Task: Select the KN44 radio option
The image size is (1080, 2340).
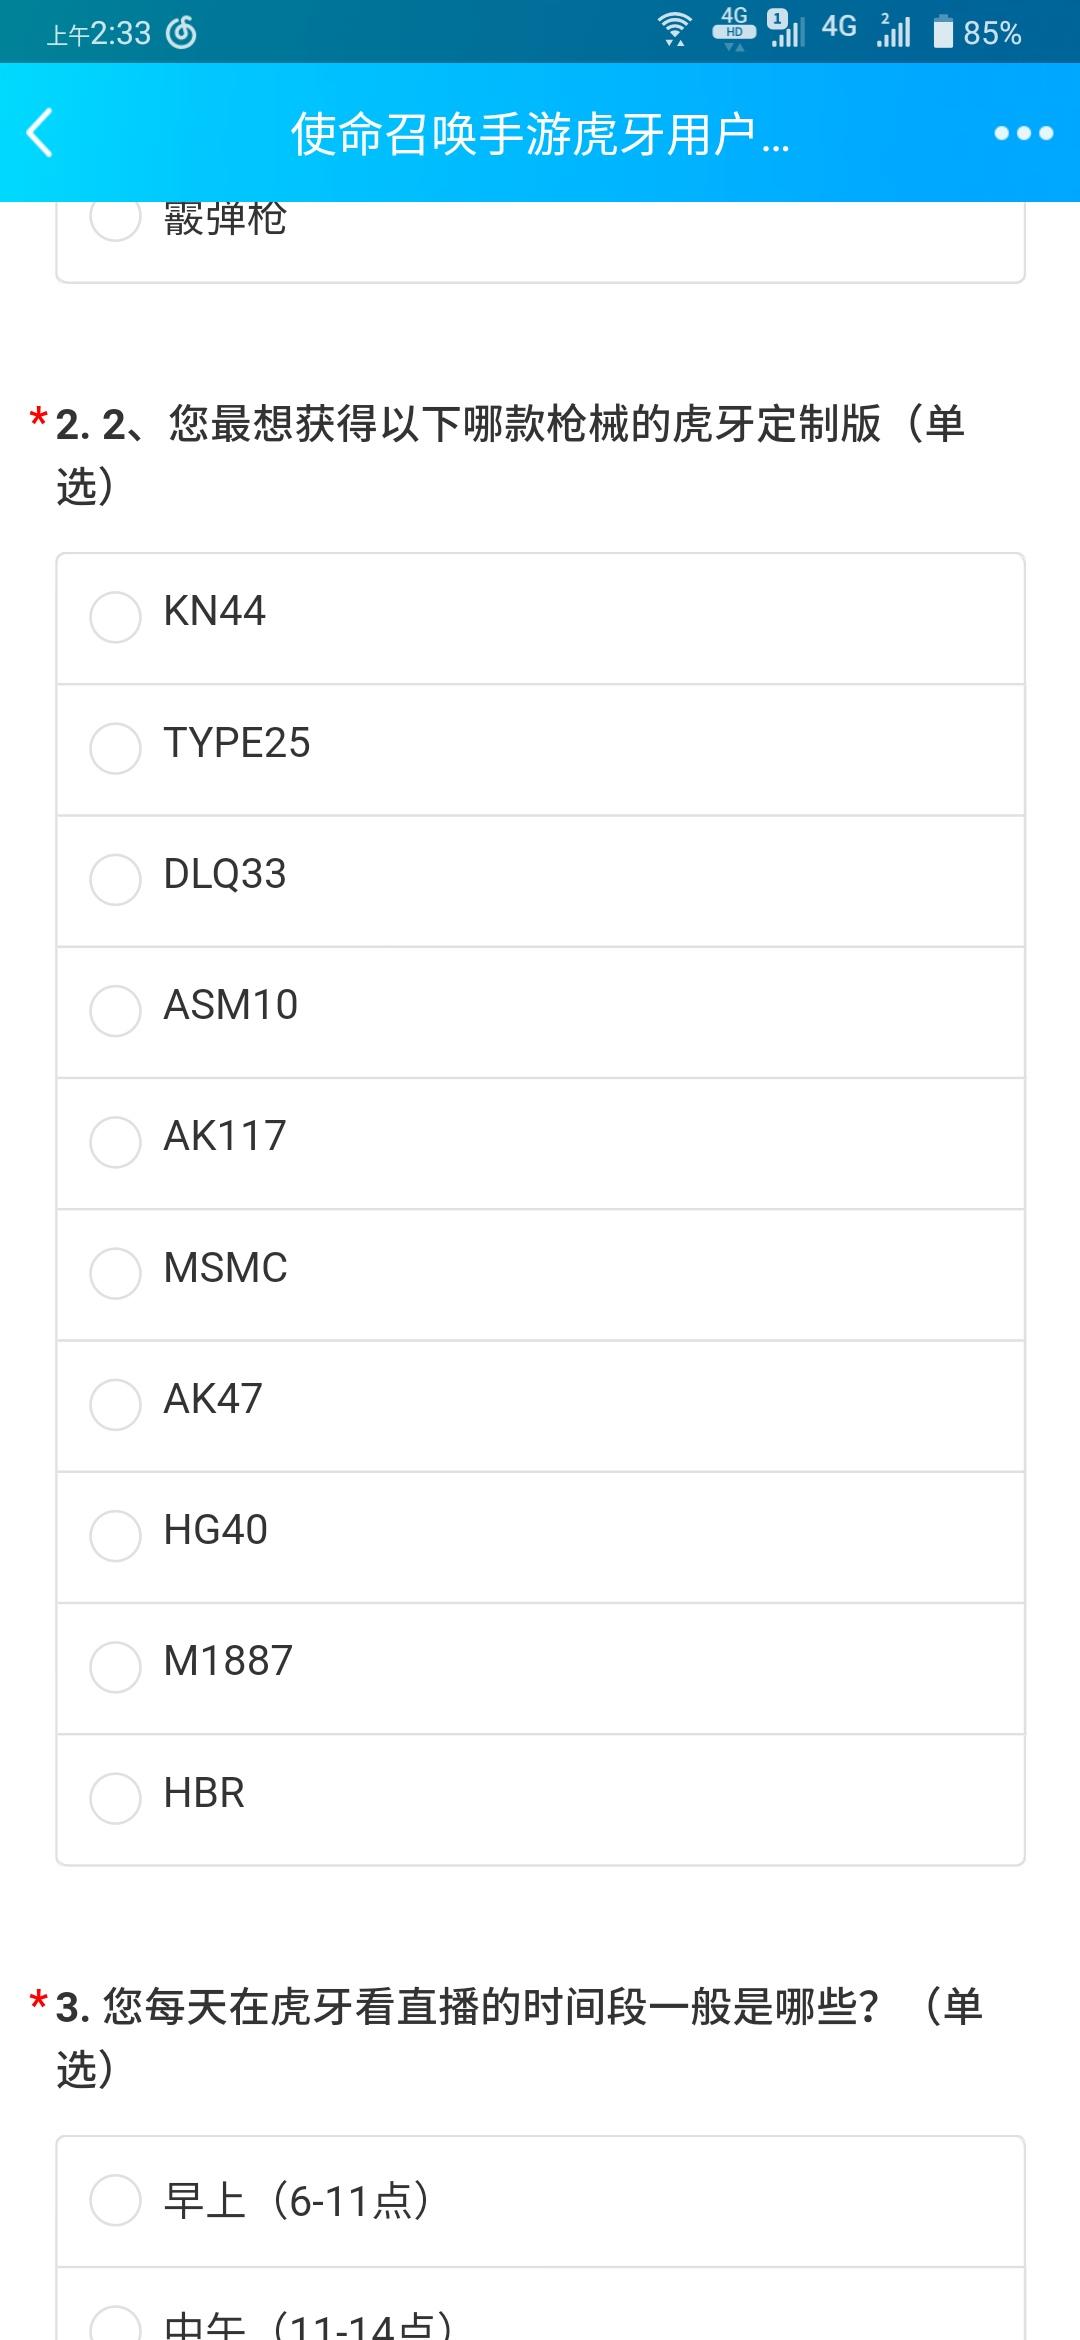Action: tap(540, 618)
